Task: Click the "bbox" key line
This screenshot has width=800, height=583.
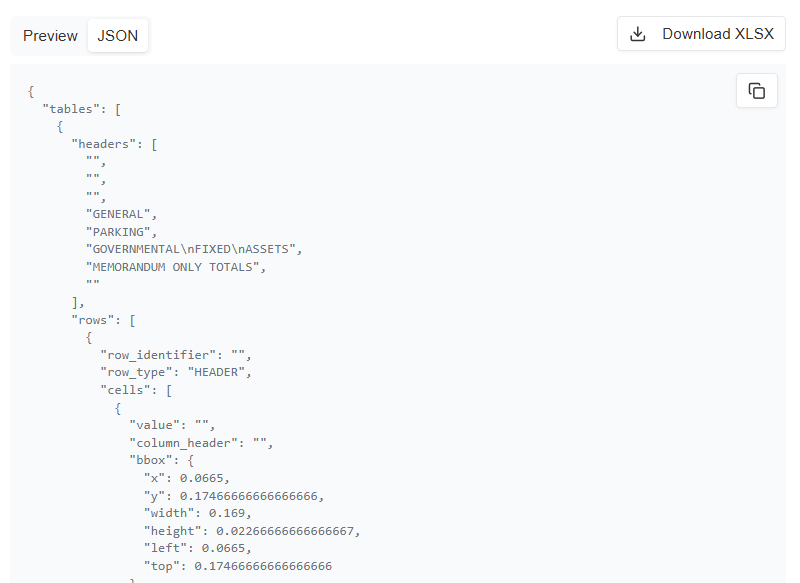Action: [162, 460]
